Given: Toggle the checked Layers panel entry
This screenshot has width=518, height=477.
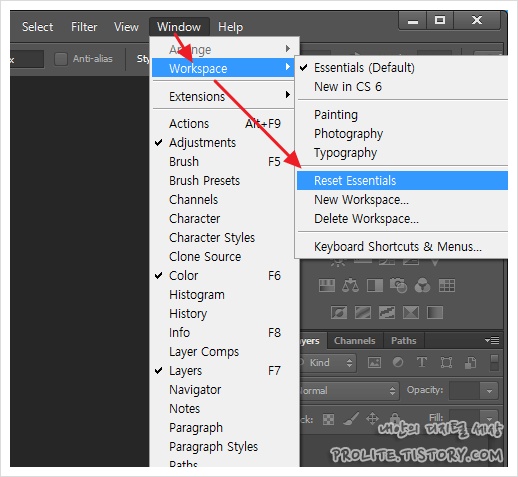Looking at the screenshot, I should (x=224, y=371).
